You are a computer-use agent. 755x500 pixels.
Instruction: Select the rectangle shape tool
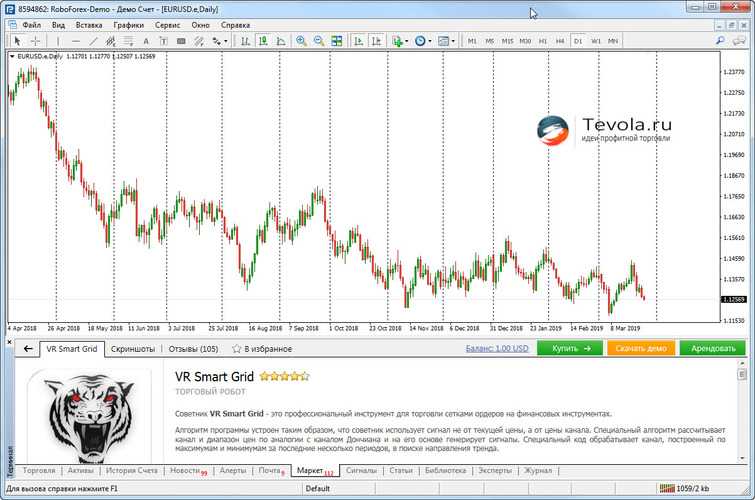point(181,41)
